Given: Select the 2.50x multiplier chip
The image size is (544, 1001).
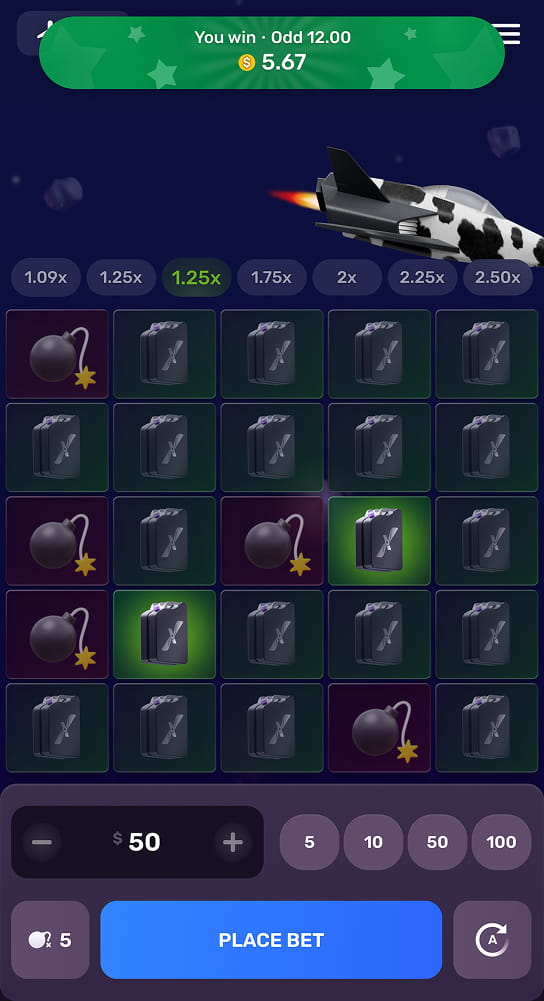Looking at the screenshot, I should pyautogui.click(x=497, y=278).
